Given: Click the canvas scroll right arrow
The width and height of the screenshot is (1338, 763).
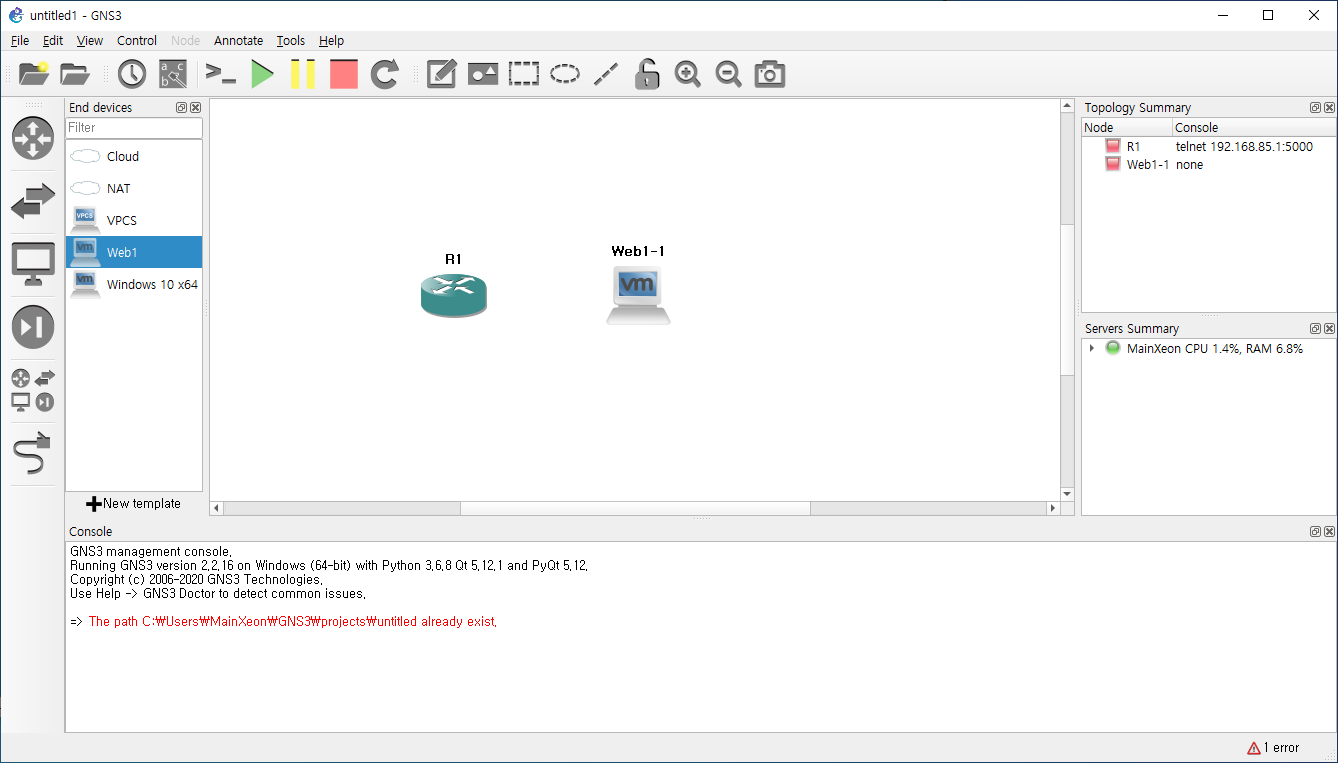Looking at the screenshot, I should [x=1052, y=508].
